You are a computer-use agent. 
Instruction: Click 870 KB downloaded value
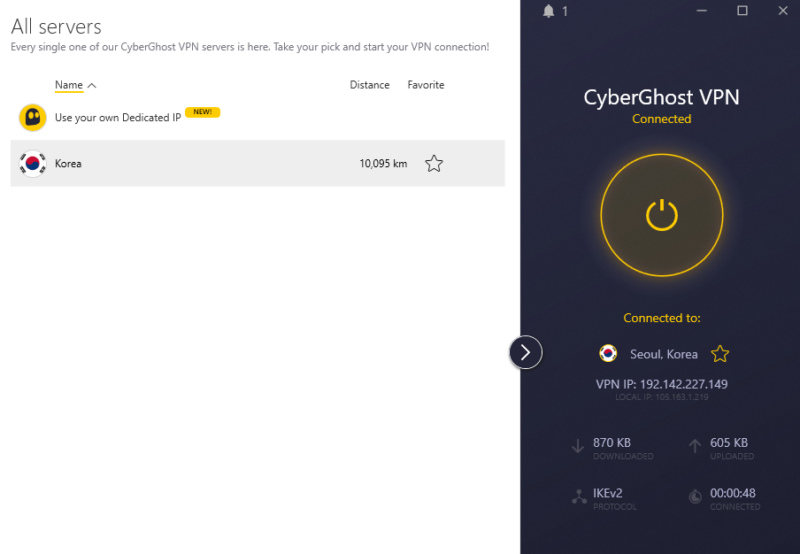[612, 442]
